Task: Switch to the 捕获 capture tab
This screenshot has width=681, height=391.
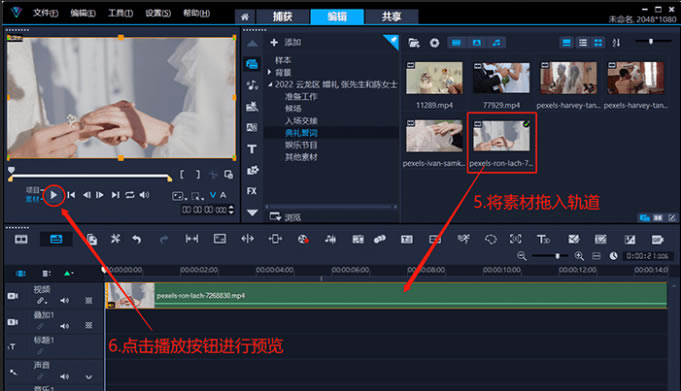Action: (283, 17)
